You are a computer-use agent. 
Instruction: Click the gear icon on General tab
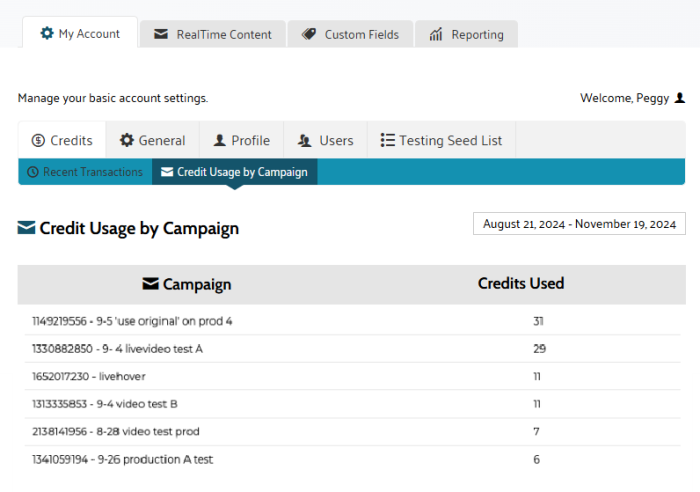[x=127, y=141]
